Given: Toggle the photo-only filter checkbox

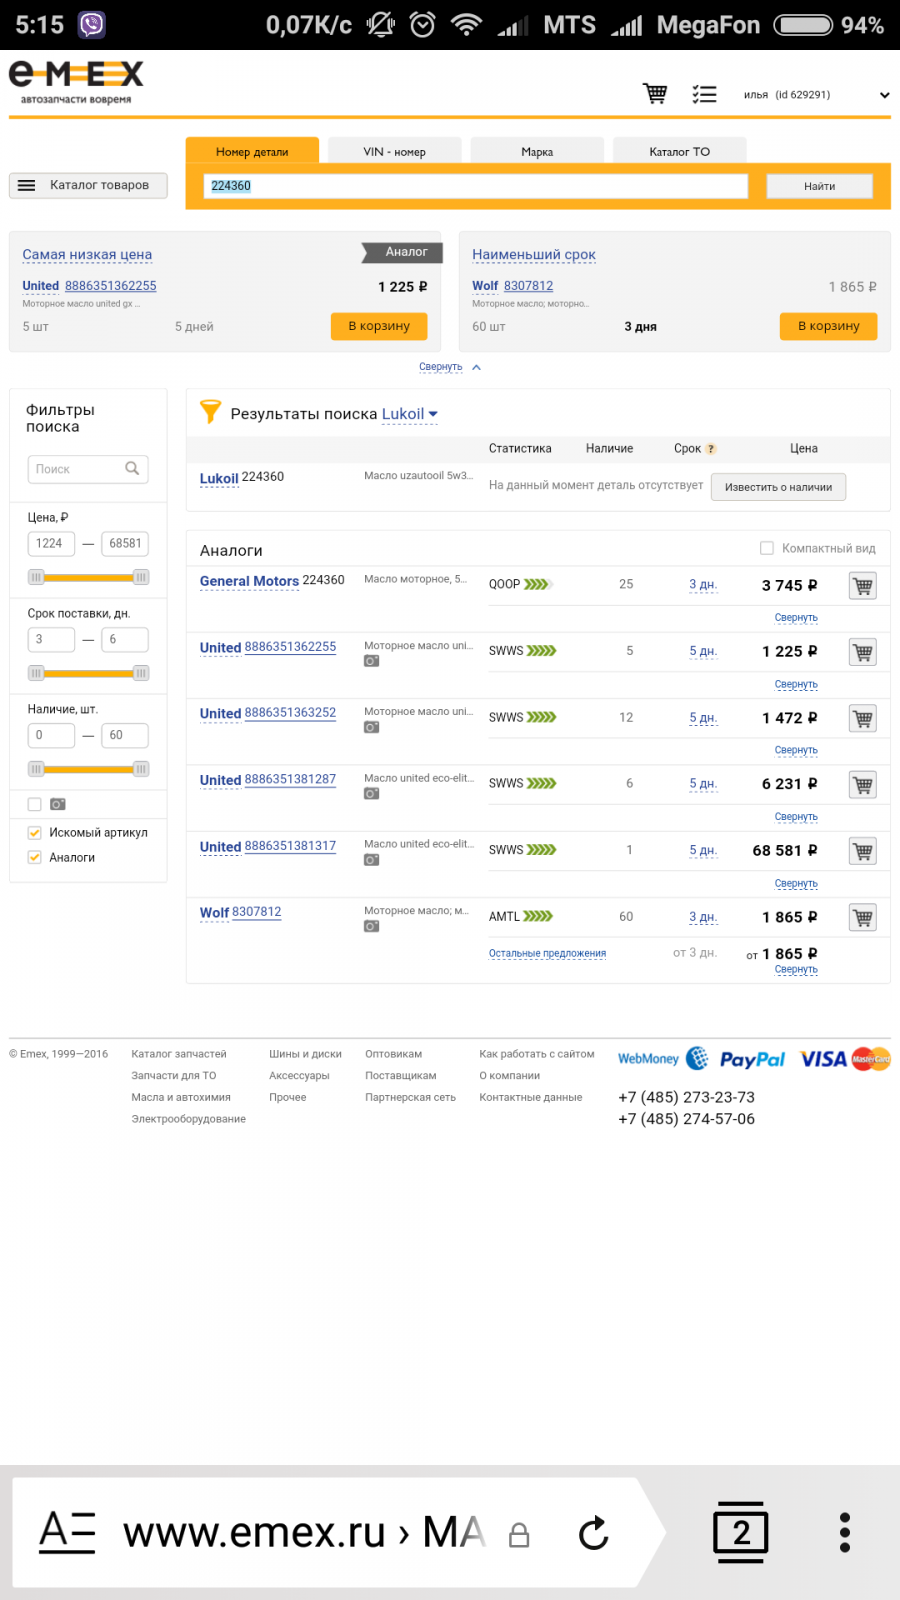Looking at the screenshot, I should (35, 804).
